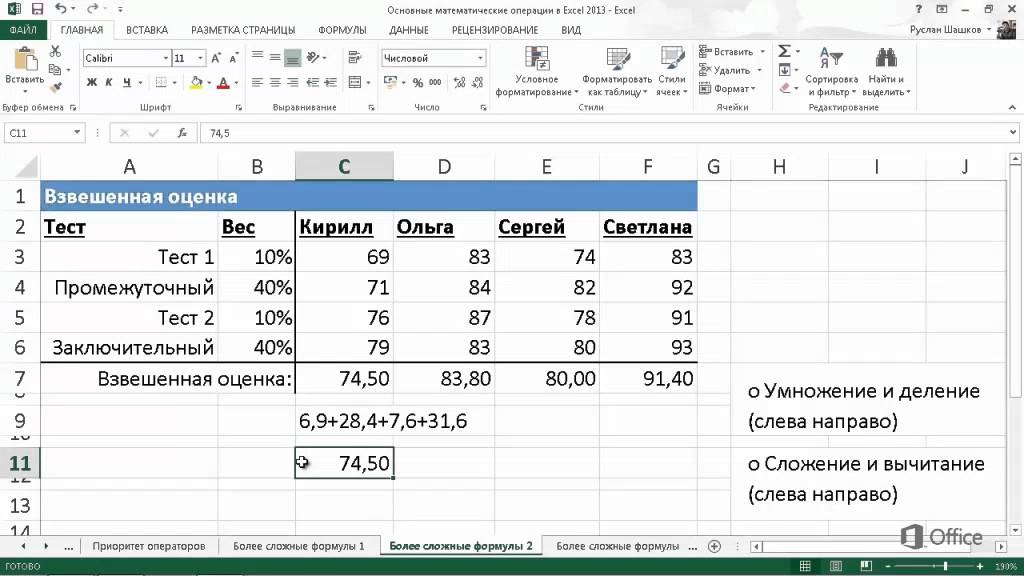Click the Undo arrow icon

61,9
